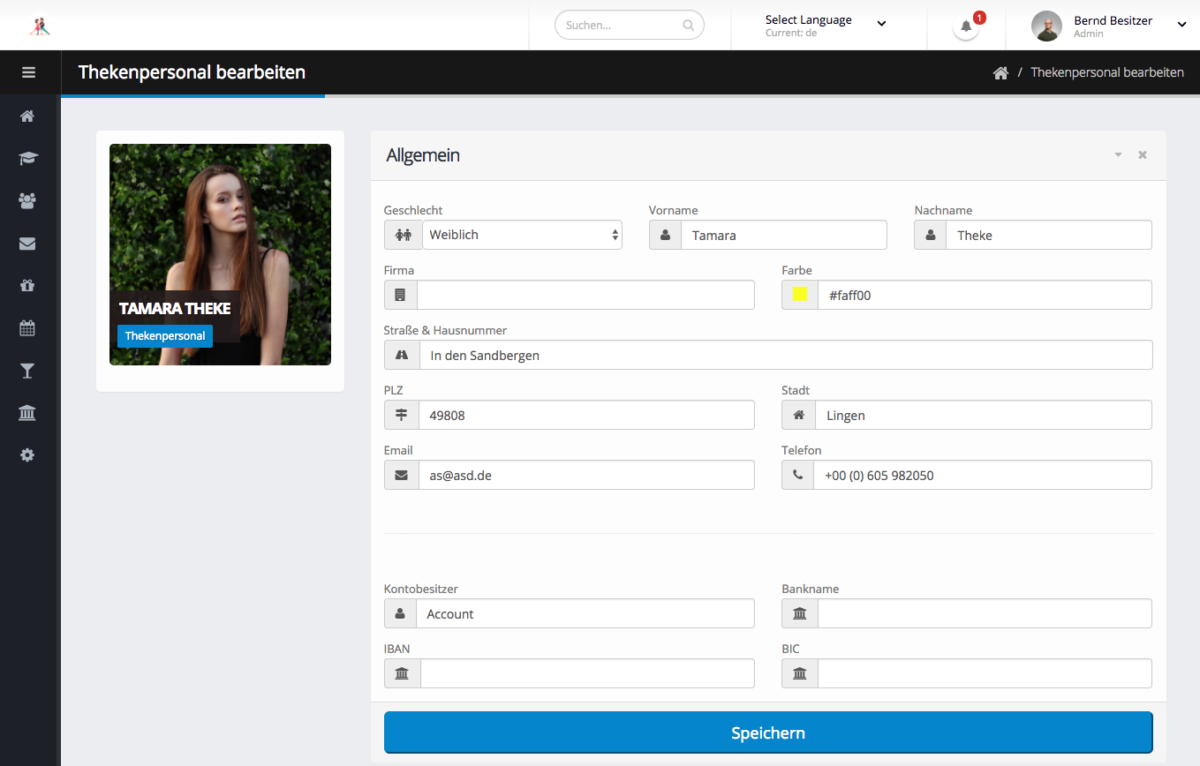Collapse the Allgemein panel
The width and height of the screenshot is (1200, 766).
coord(1118,155)
